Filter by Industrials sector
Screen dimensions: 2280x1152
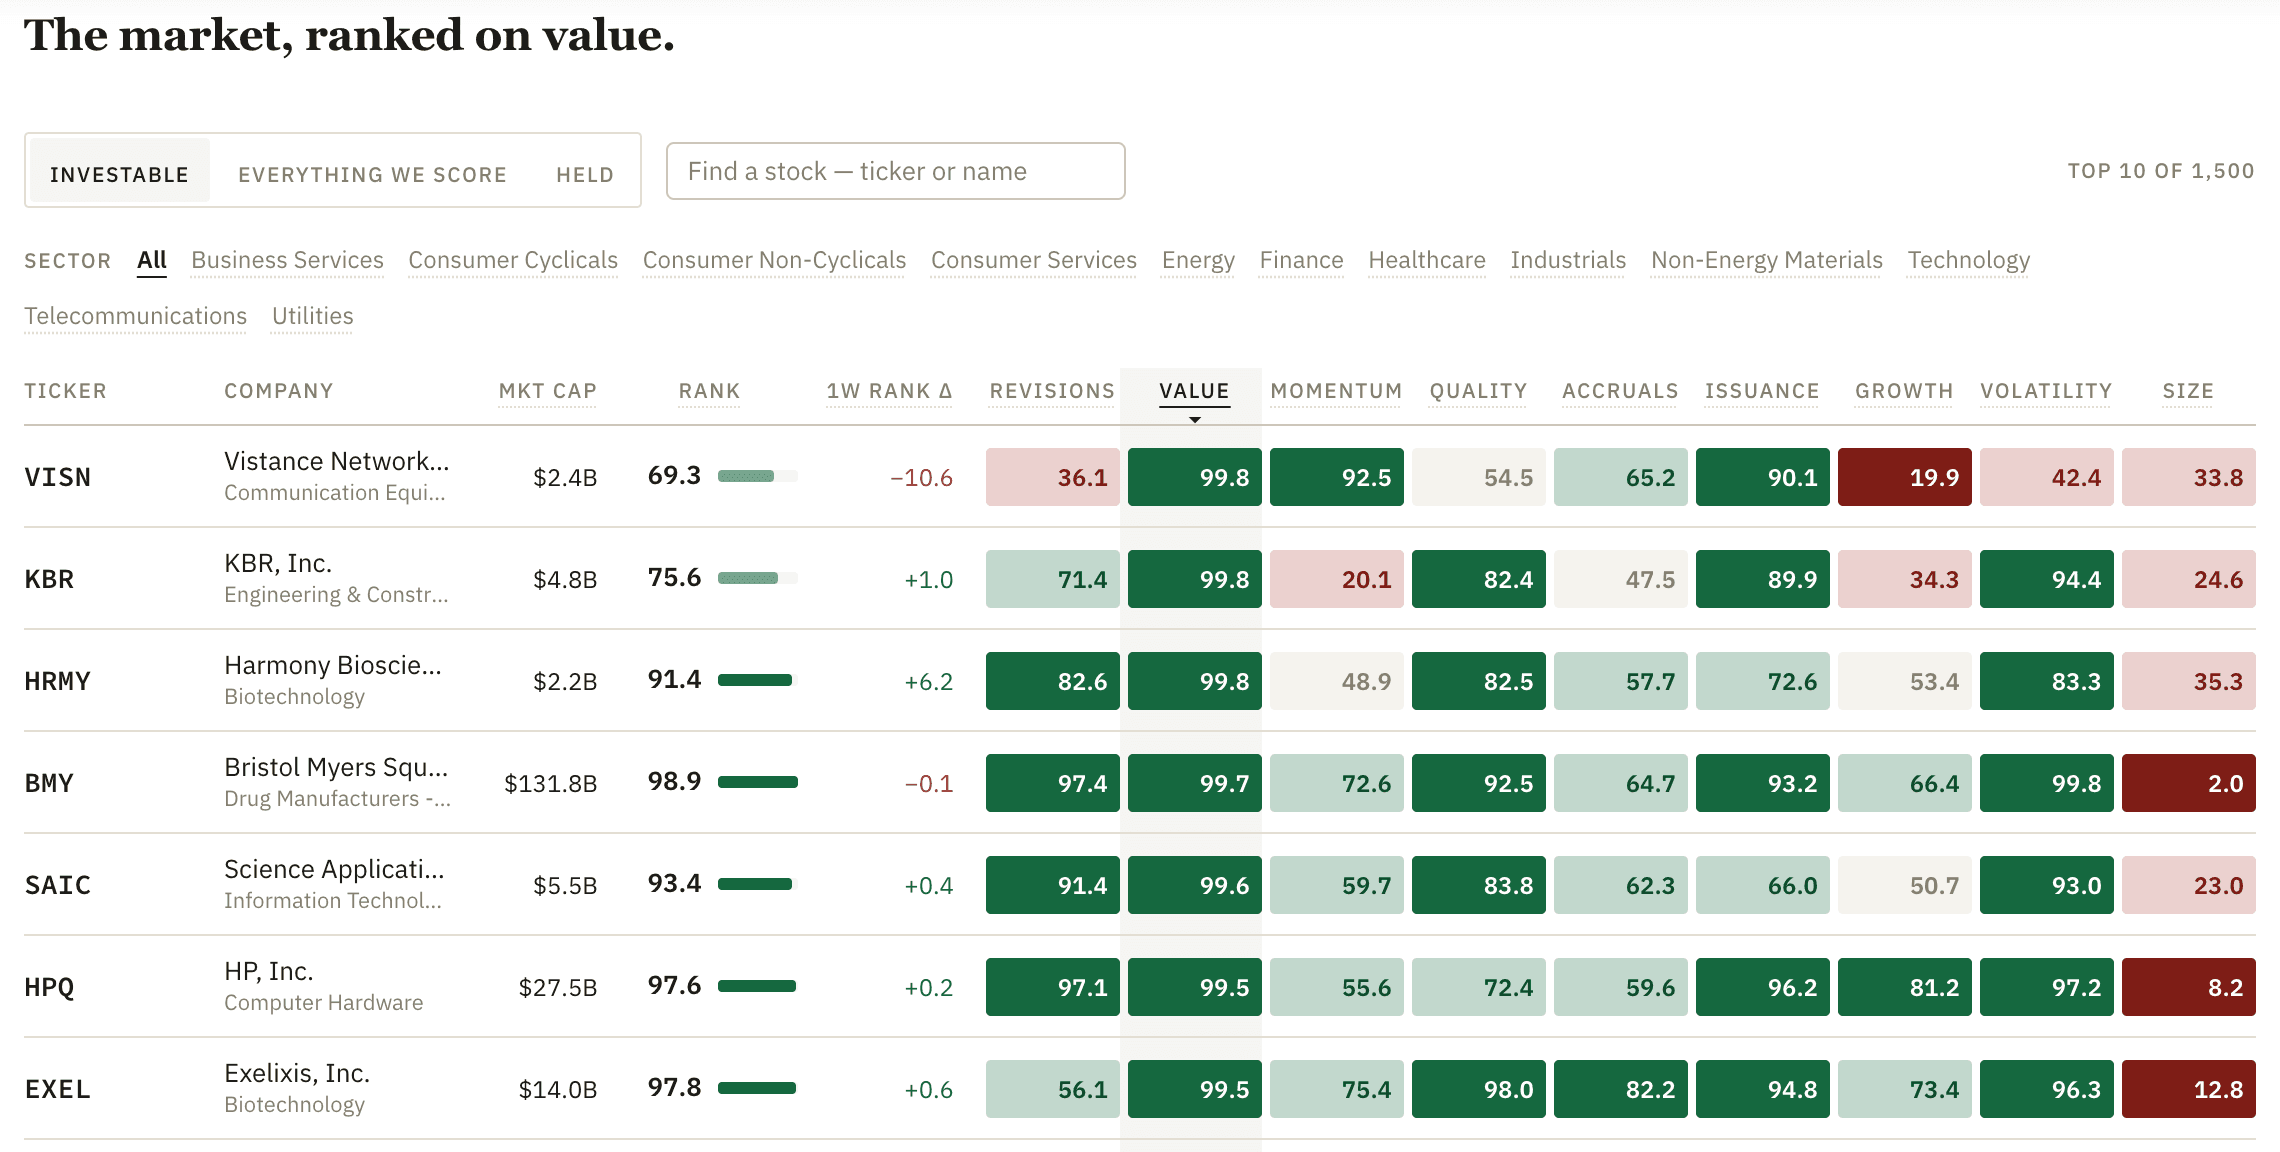[1568, 260]
